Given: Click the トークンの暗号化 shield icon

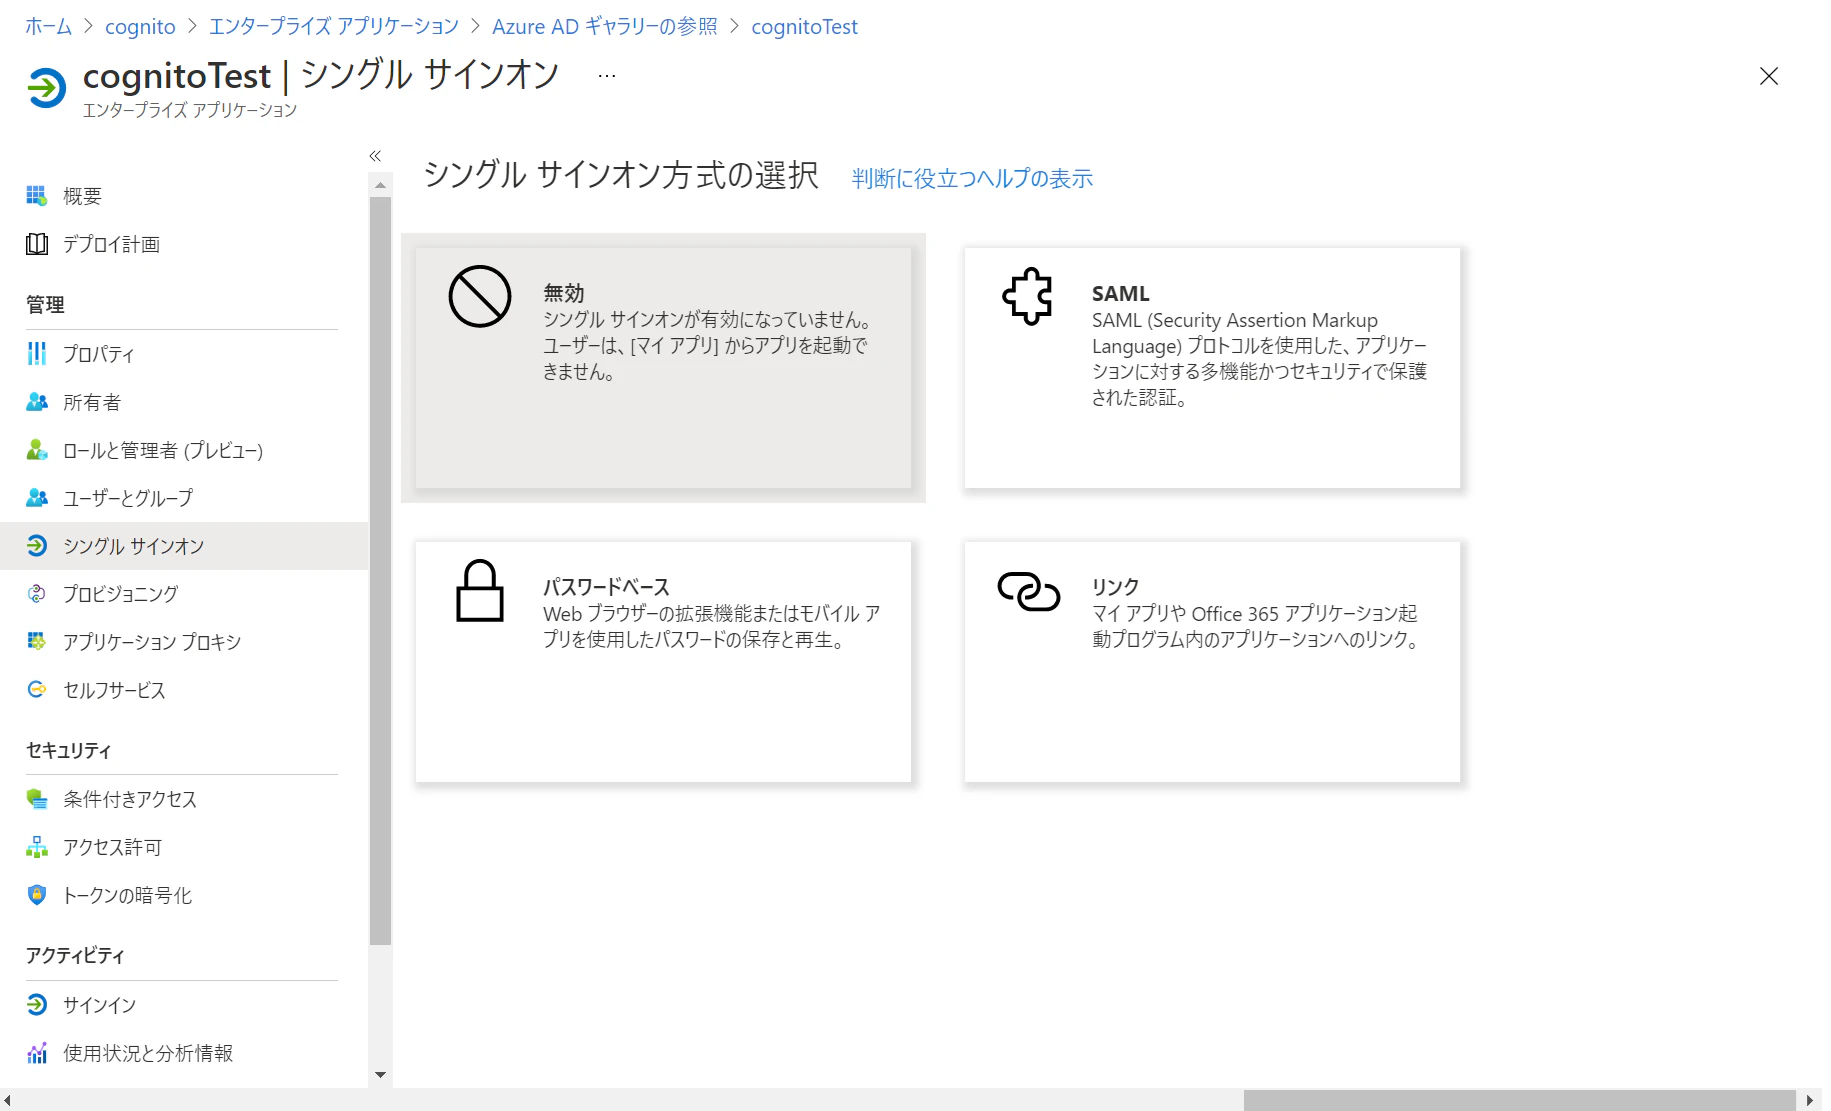Looking at the screenshot, I should (37, 895).
